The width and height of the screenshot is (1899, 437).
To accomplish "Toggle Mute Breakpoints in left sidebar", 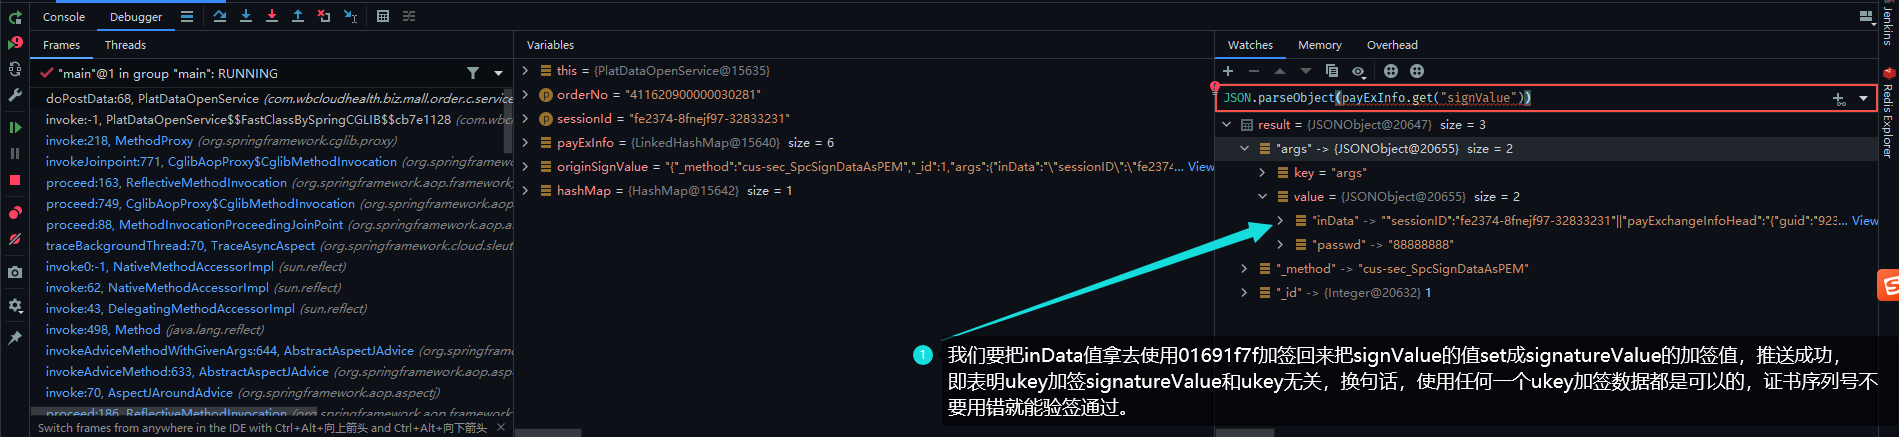I will click(15, 239).
